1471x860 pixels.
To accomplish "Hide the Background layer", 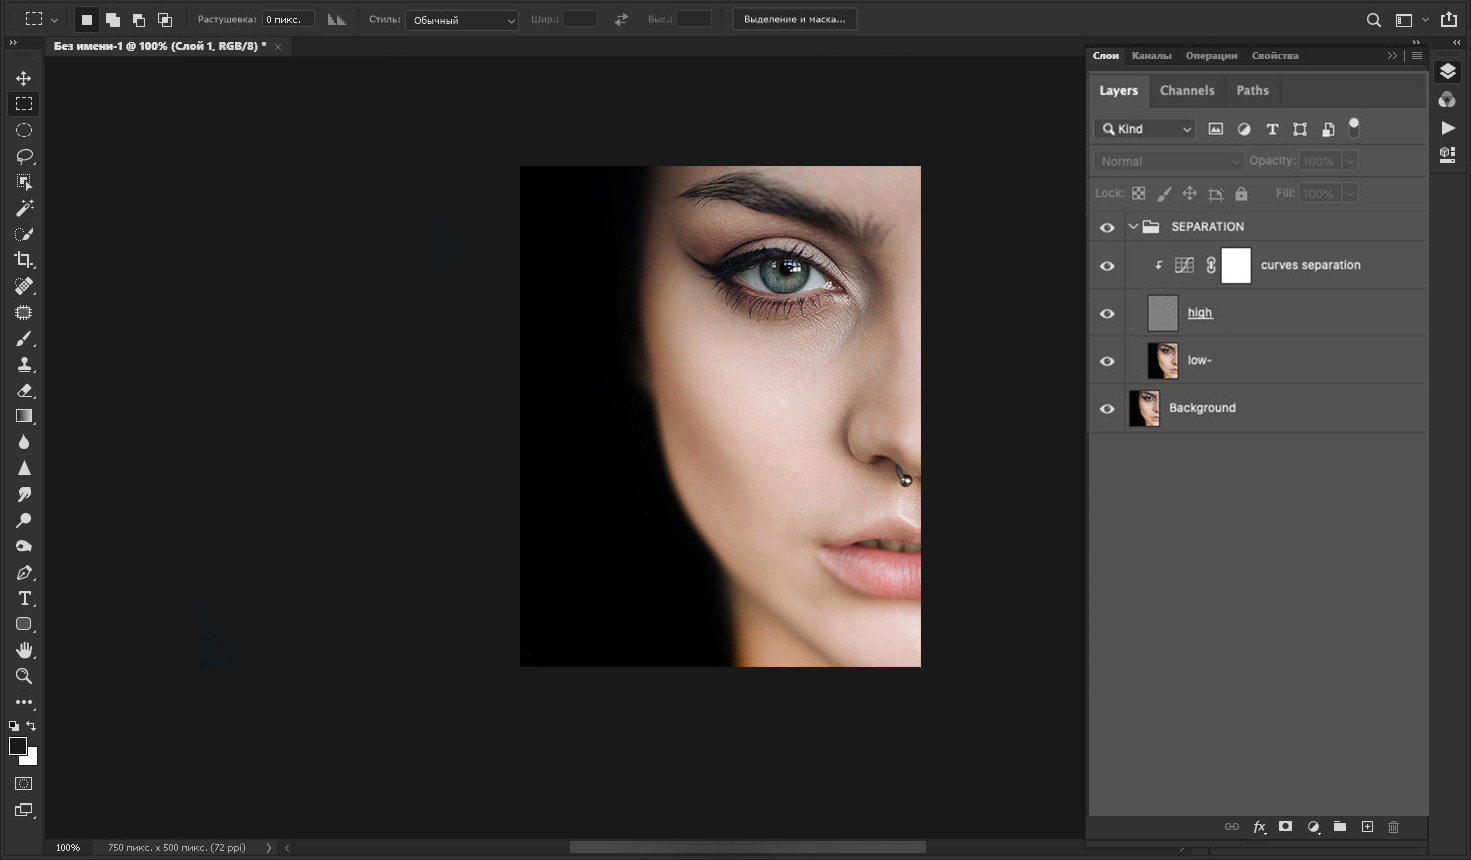I will 1107,408.
